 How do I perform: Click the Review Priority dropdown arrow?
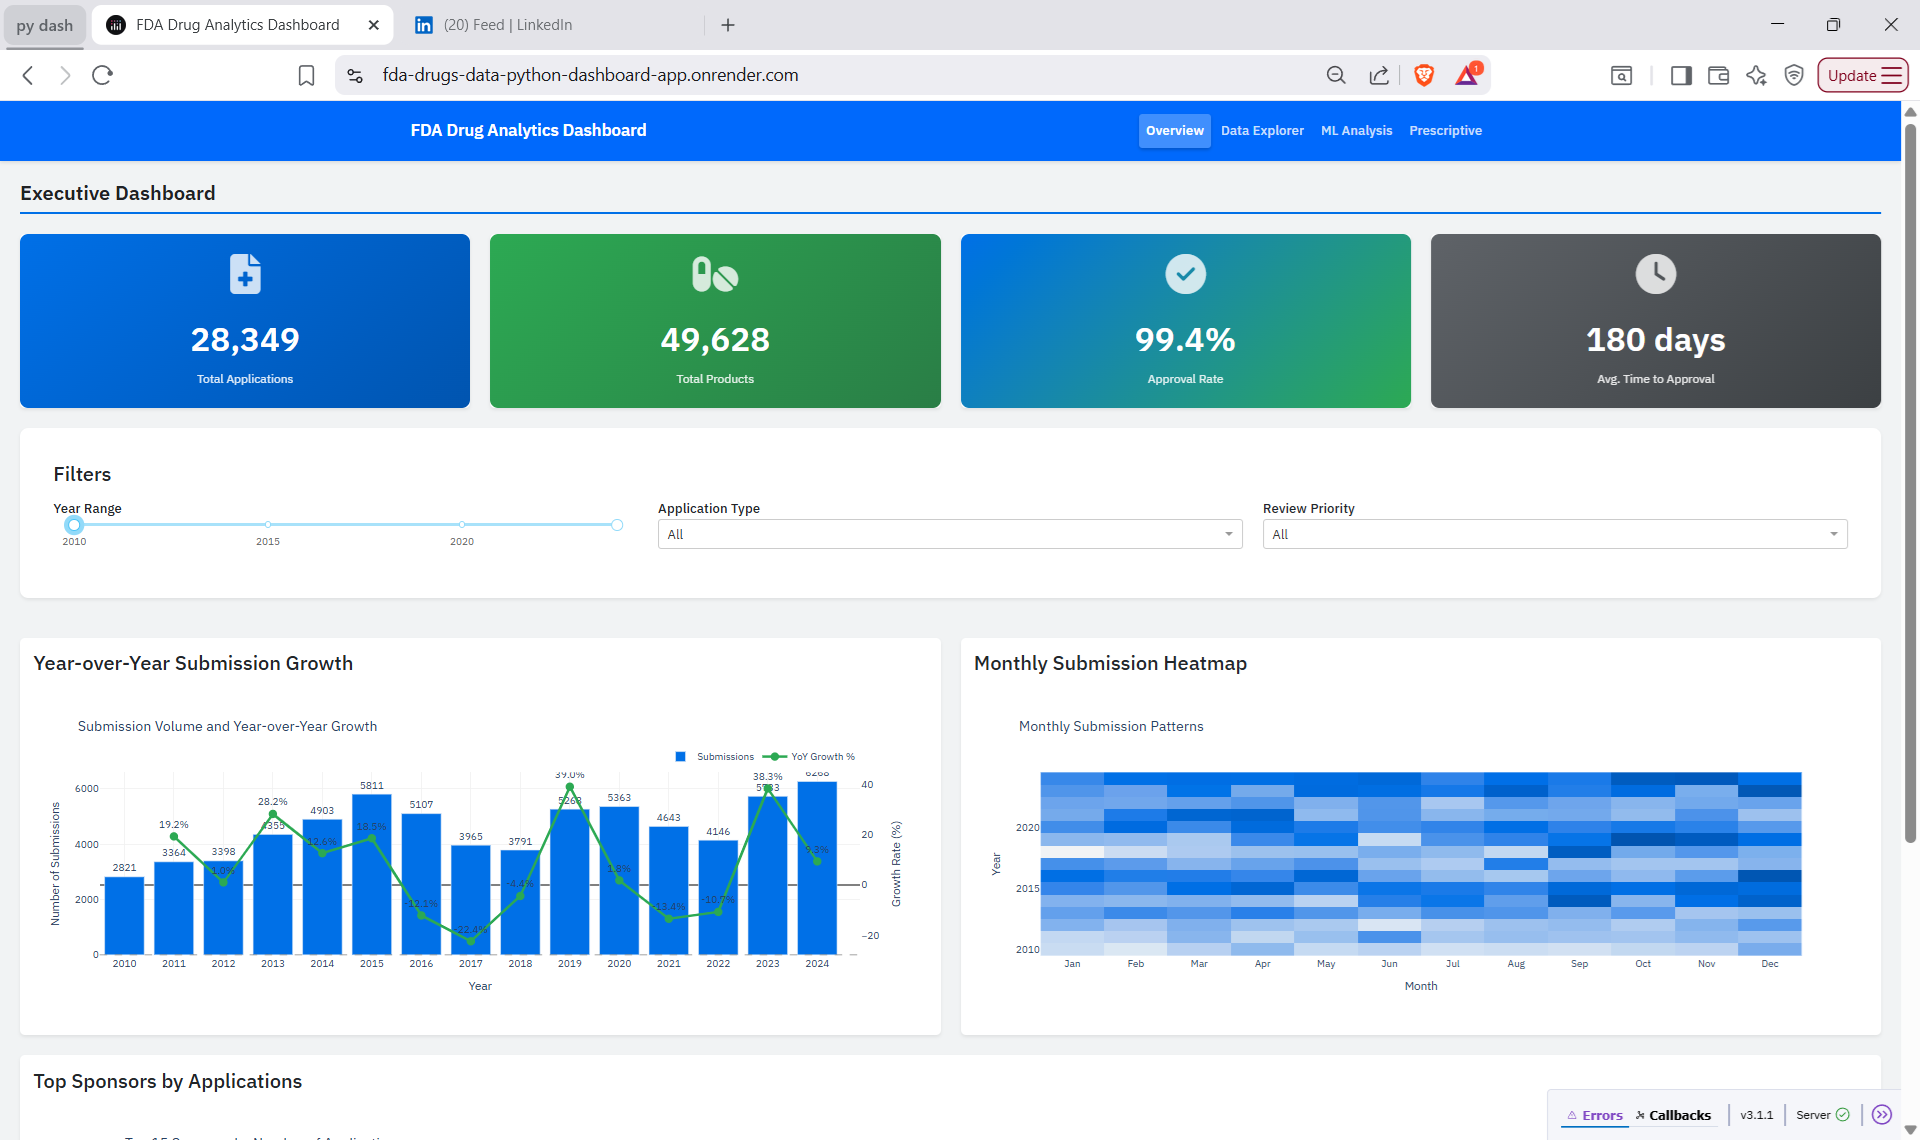coord(1834,534)
